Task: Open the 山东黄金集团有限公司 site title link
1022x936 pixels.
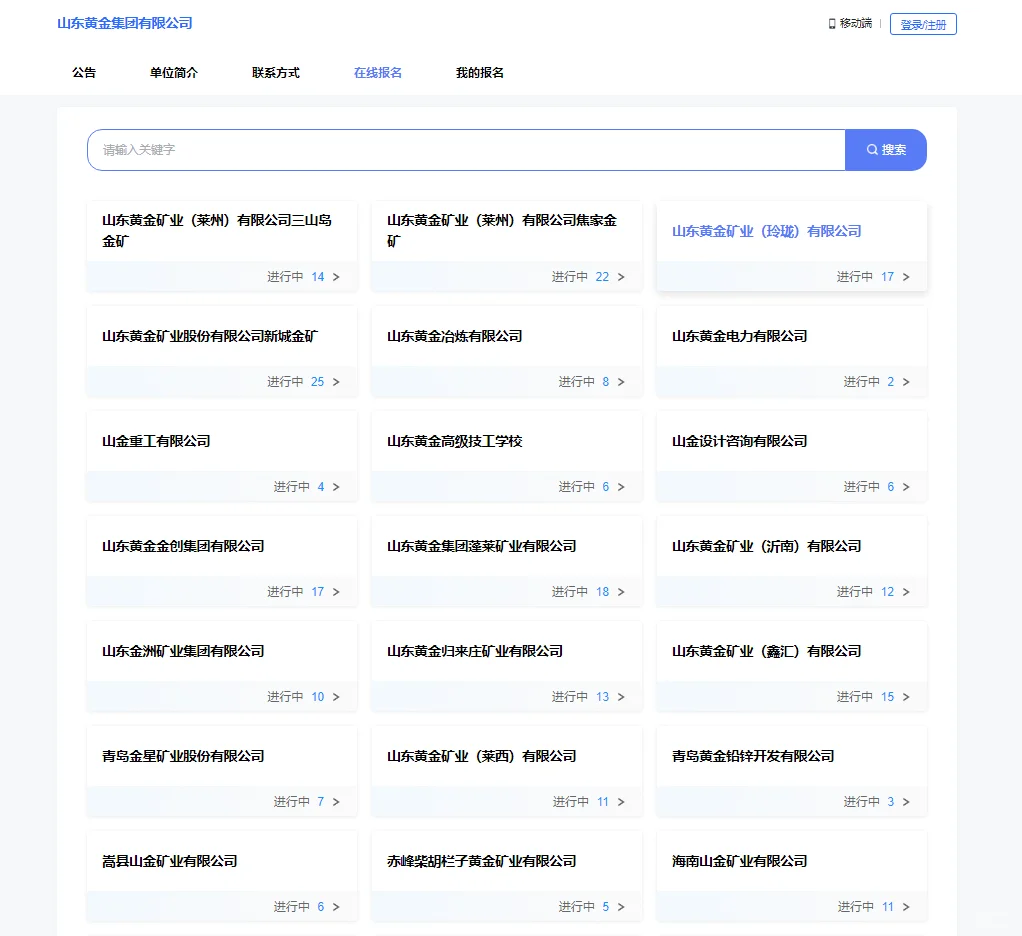Action: (x=124, y=23)
